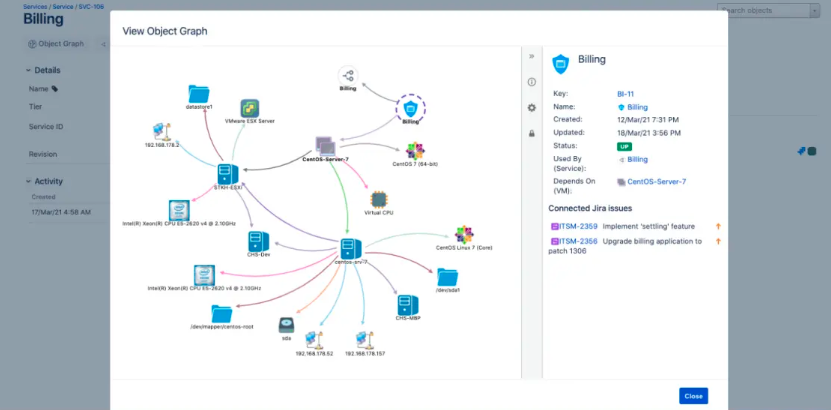Screen dimensions: 831x410
Task: Collapse the Activity section in background
Action: (28, 181)
